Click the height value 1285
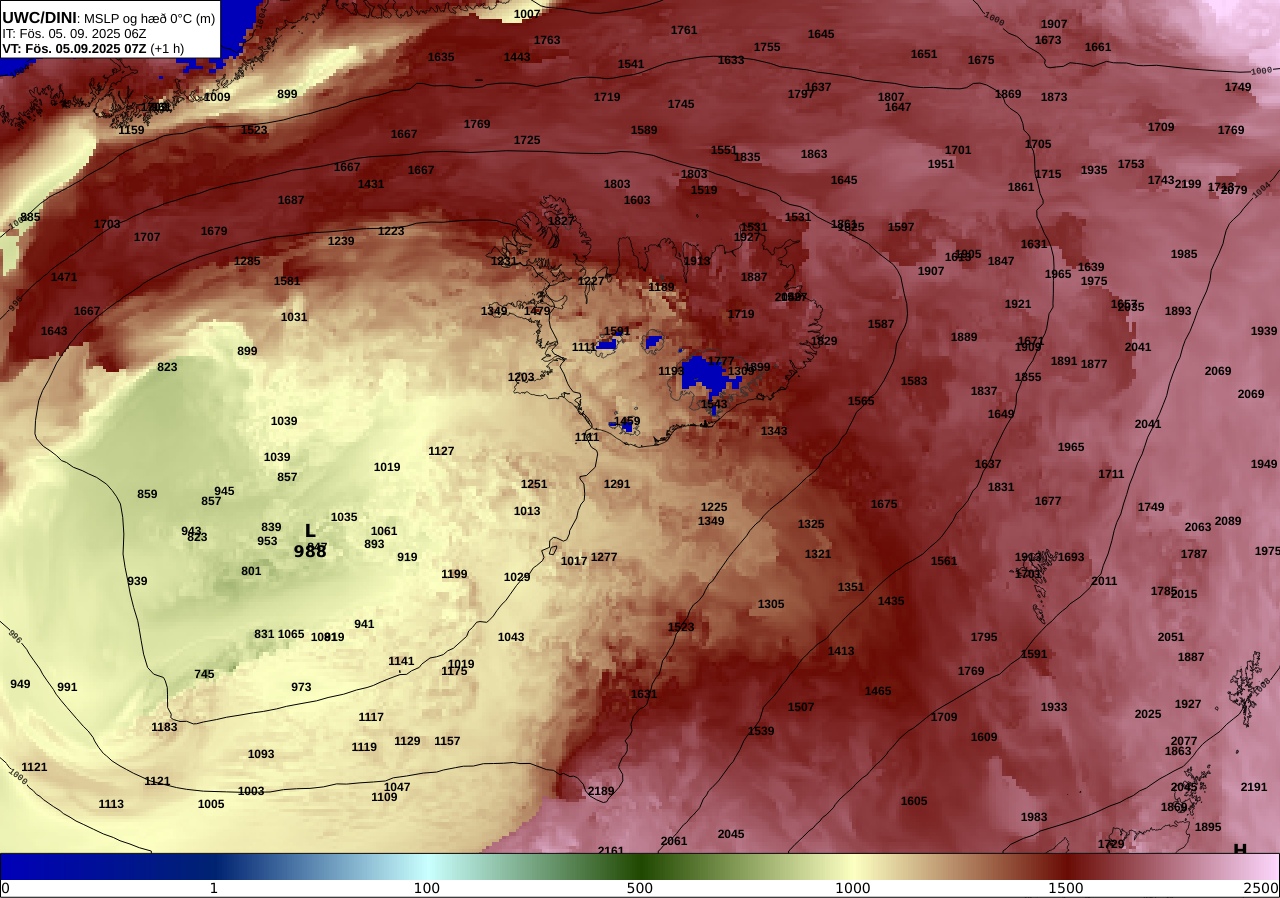1280x898 pixels. 247,261
